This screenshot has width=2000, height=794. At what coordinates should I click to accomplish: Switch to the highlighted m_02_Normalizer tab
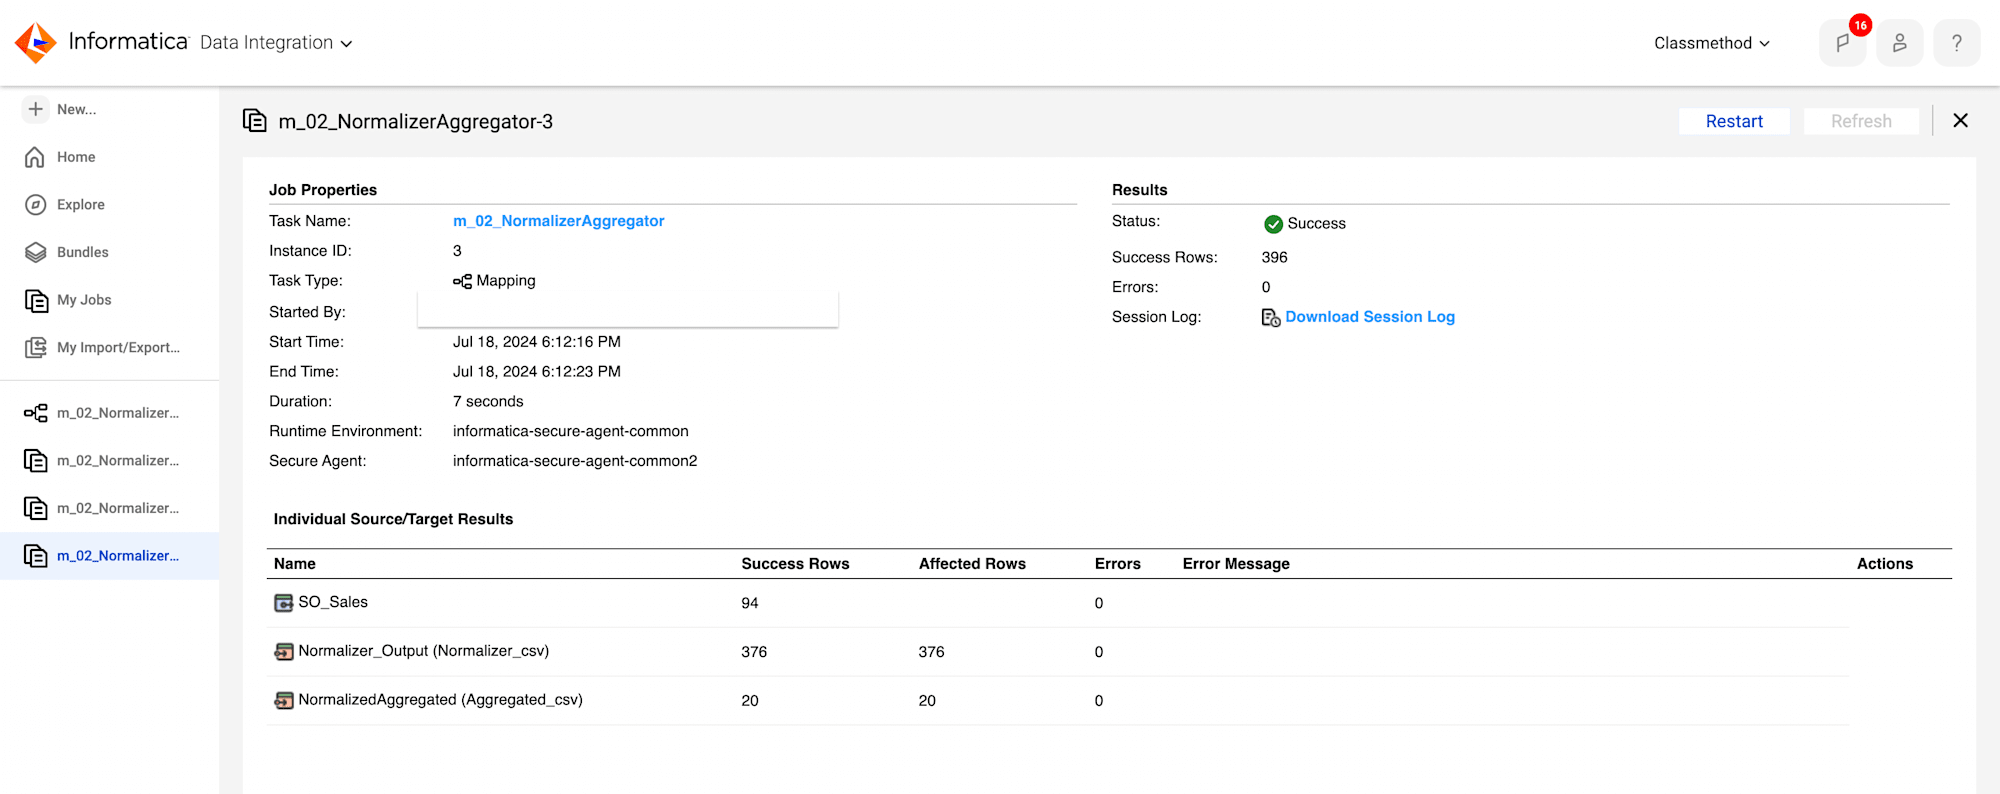tap(109, 556)
